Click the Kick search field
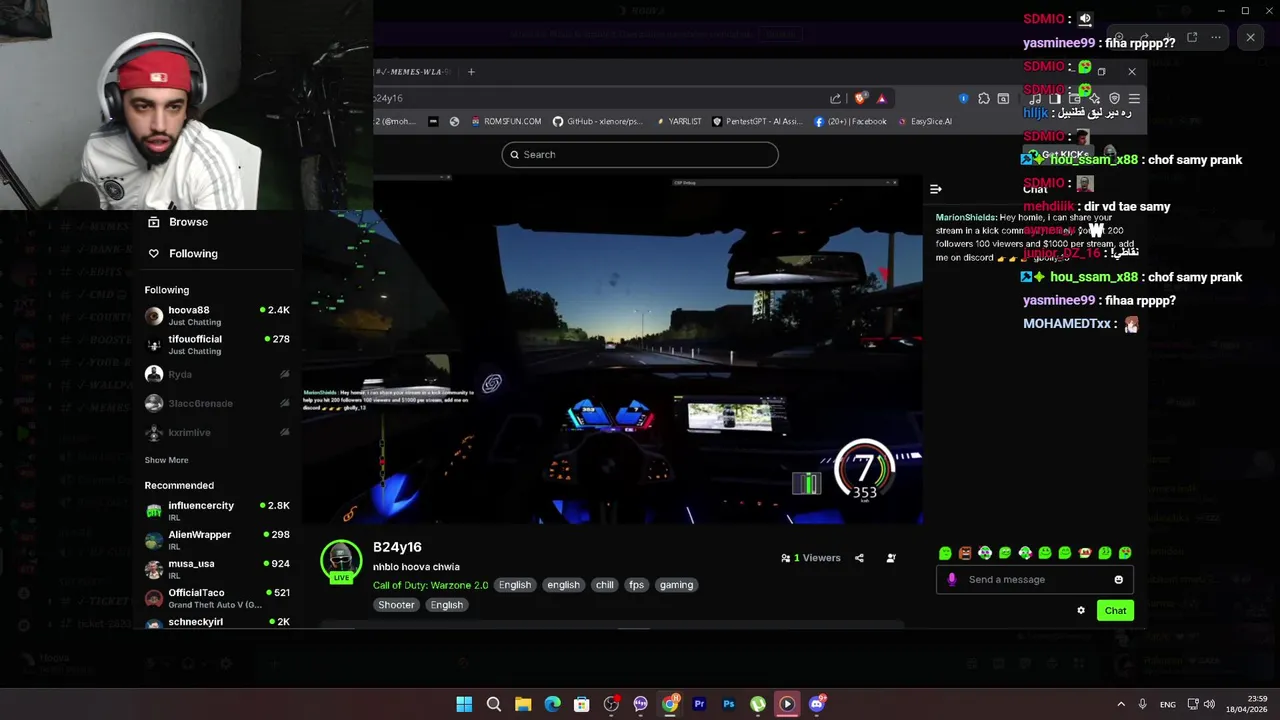The width and height of the screenshot is (1280, 720). pos(640,154)
